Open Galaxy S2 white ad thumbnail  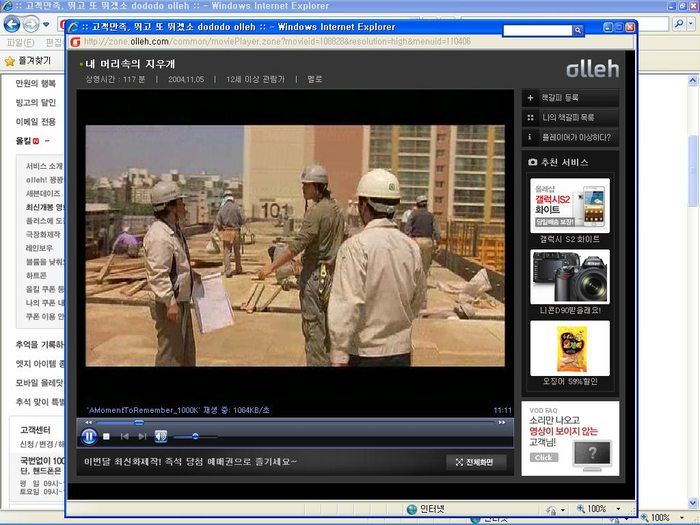[x=570, y=206]
